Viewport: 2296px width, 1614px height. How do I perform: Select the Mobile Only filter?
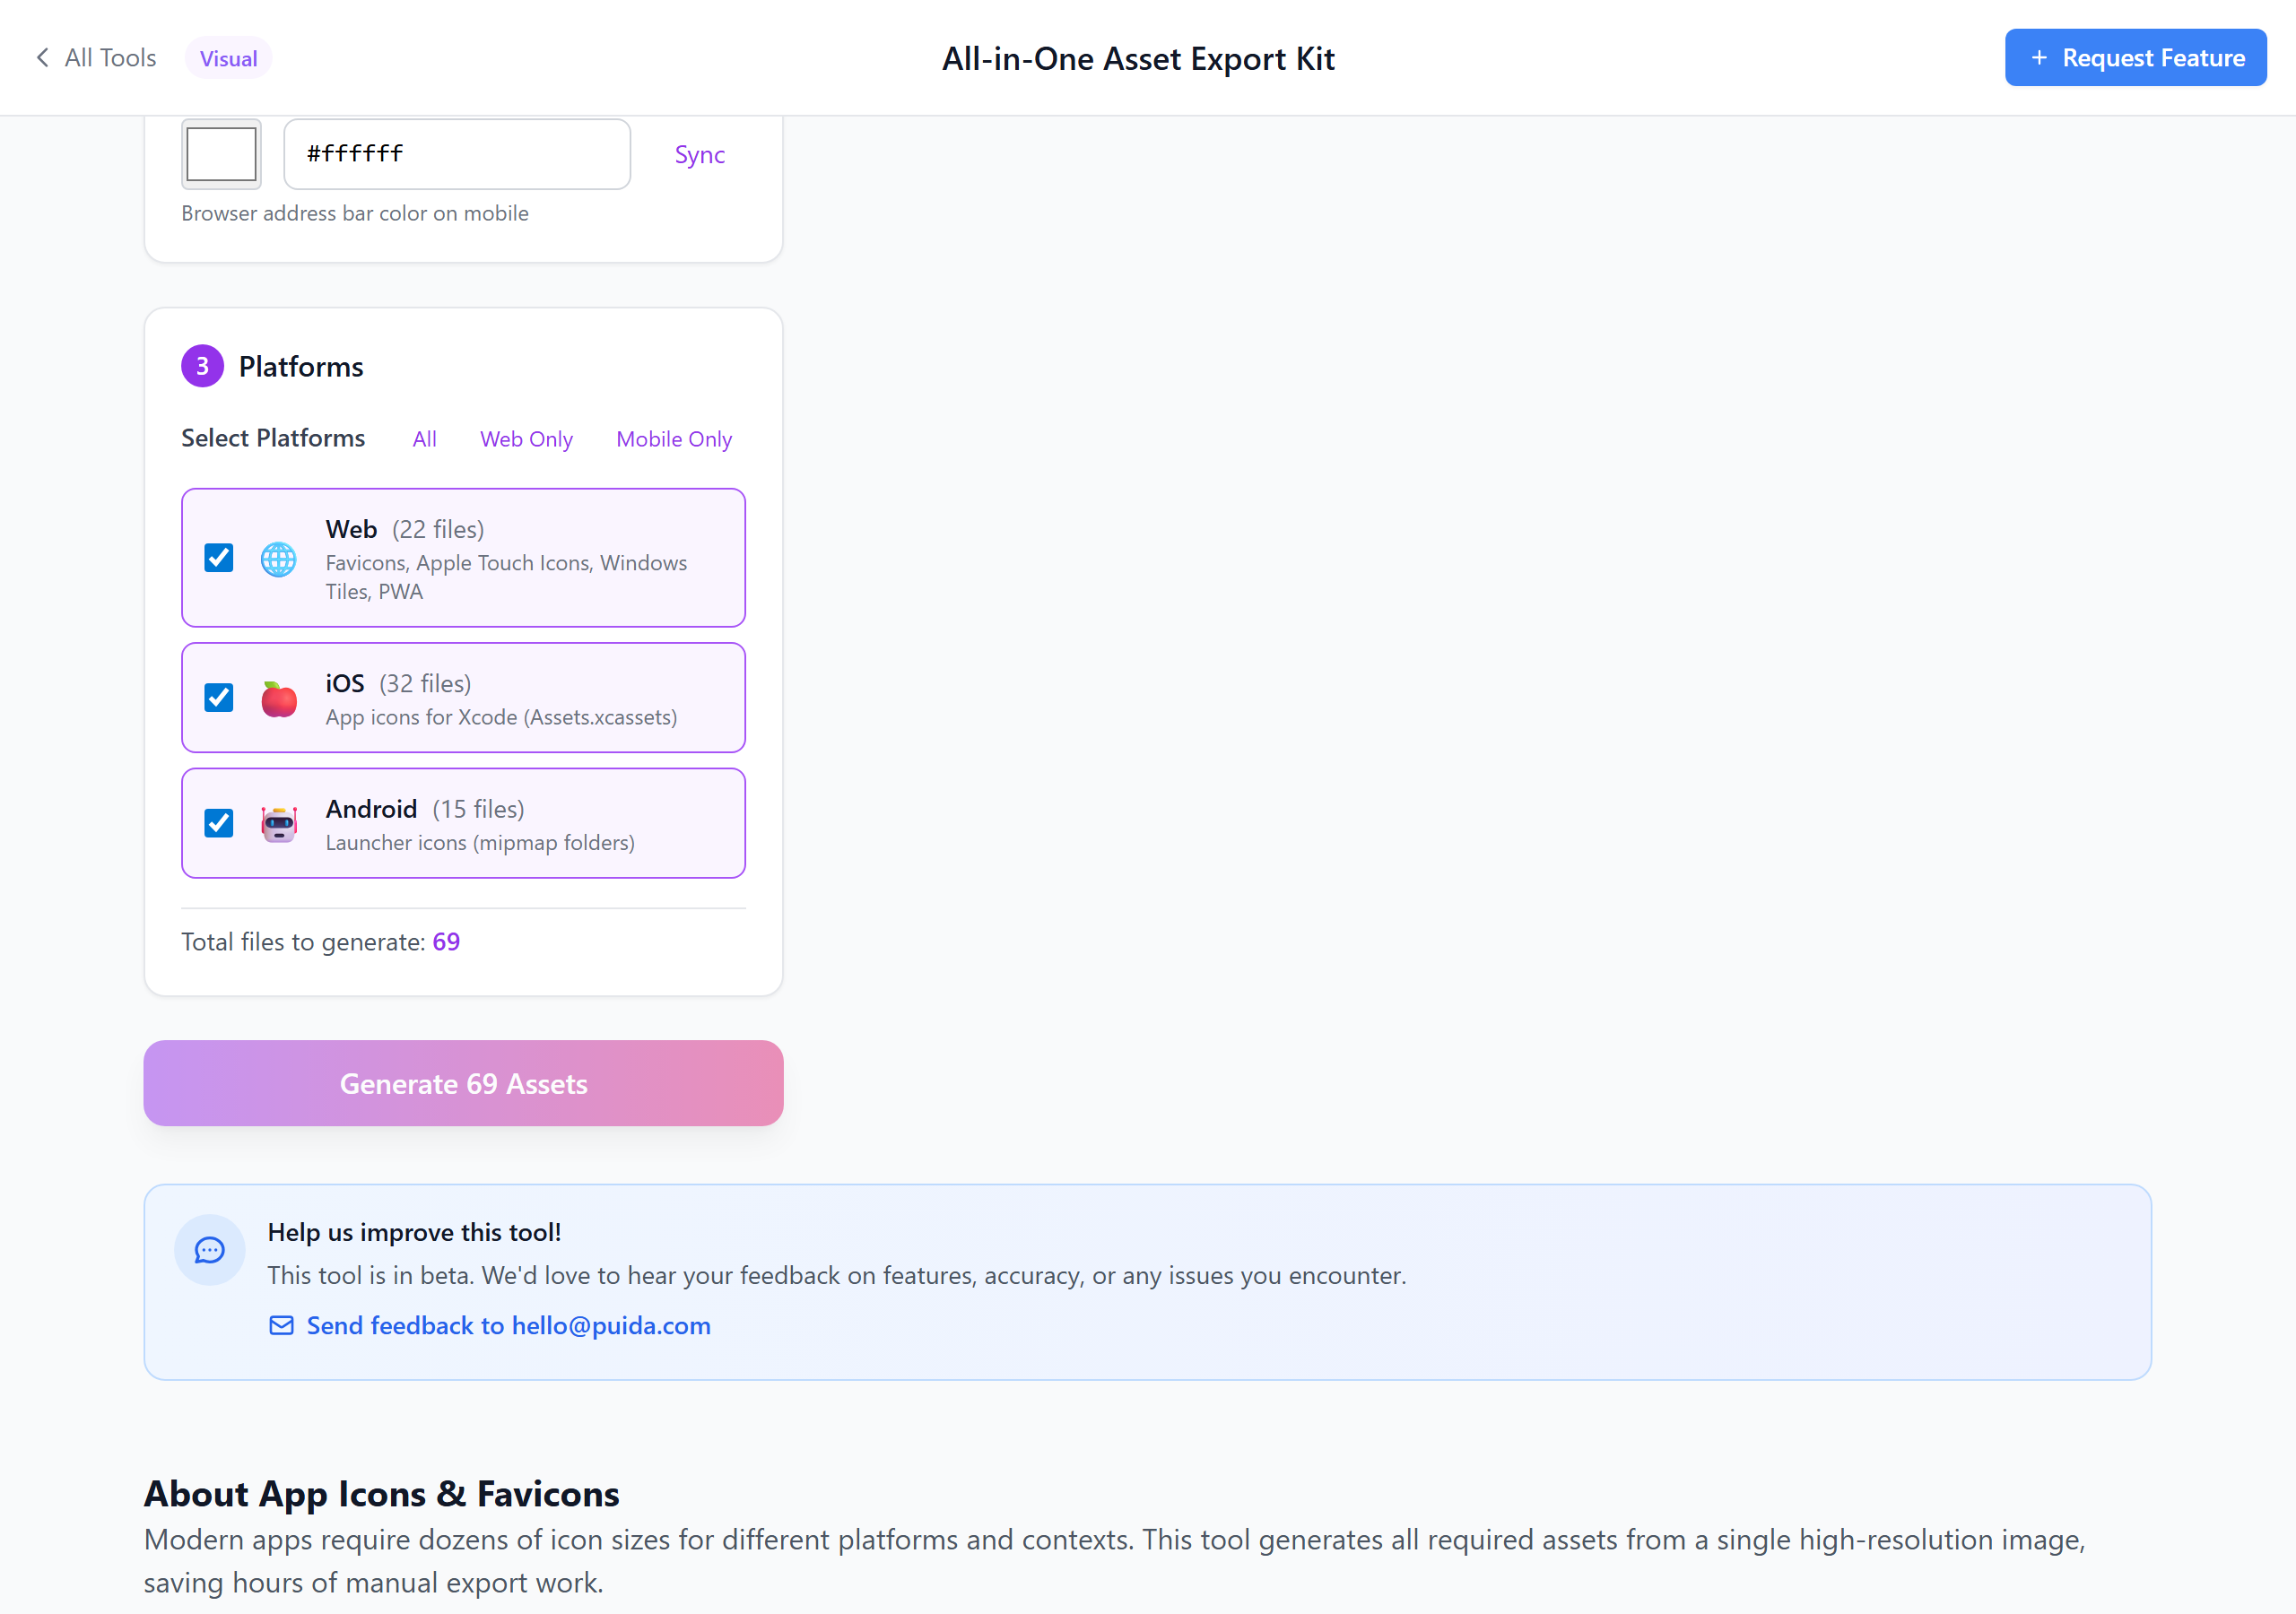(x=673, y=439)
